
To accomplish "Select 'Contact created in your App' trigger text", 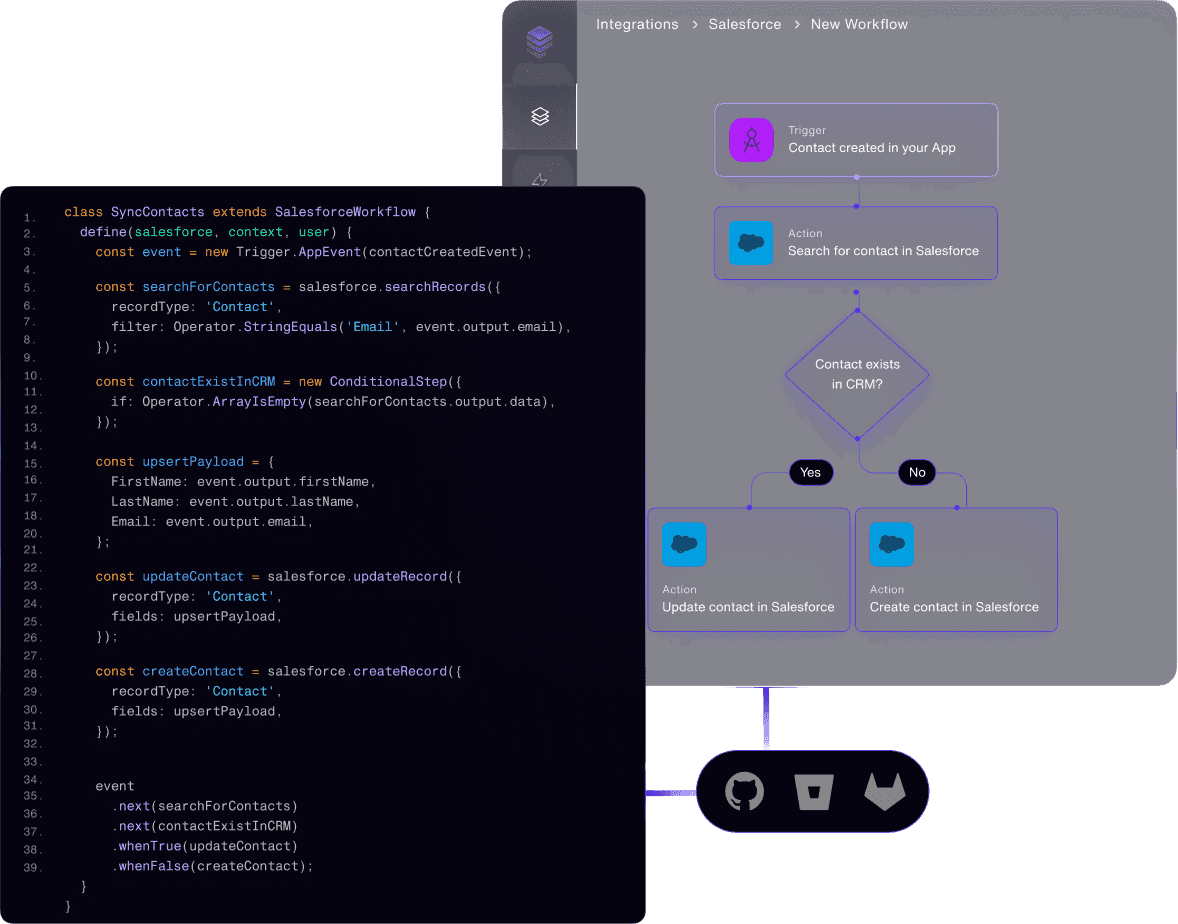I will 872,148.
